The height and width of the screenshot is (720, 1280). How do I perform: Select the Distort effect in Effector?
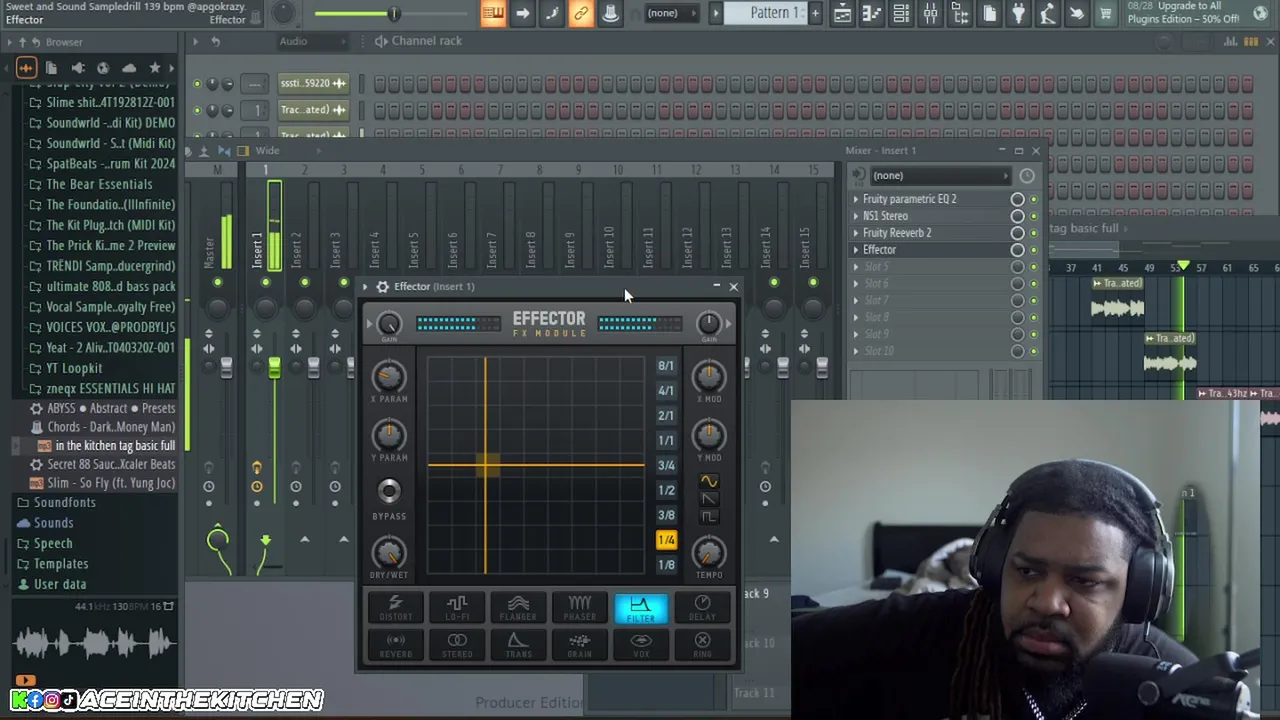[395, 607]
